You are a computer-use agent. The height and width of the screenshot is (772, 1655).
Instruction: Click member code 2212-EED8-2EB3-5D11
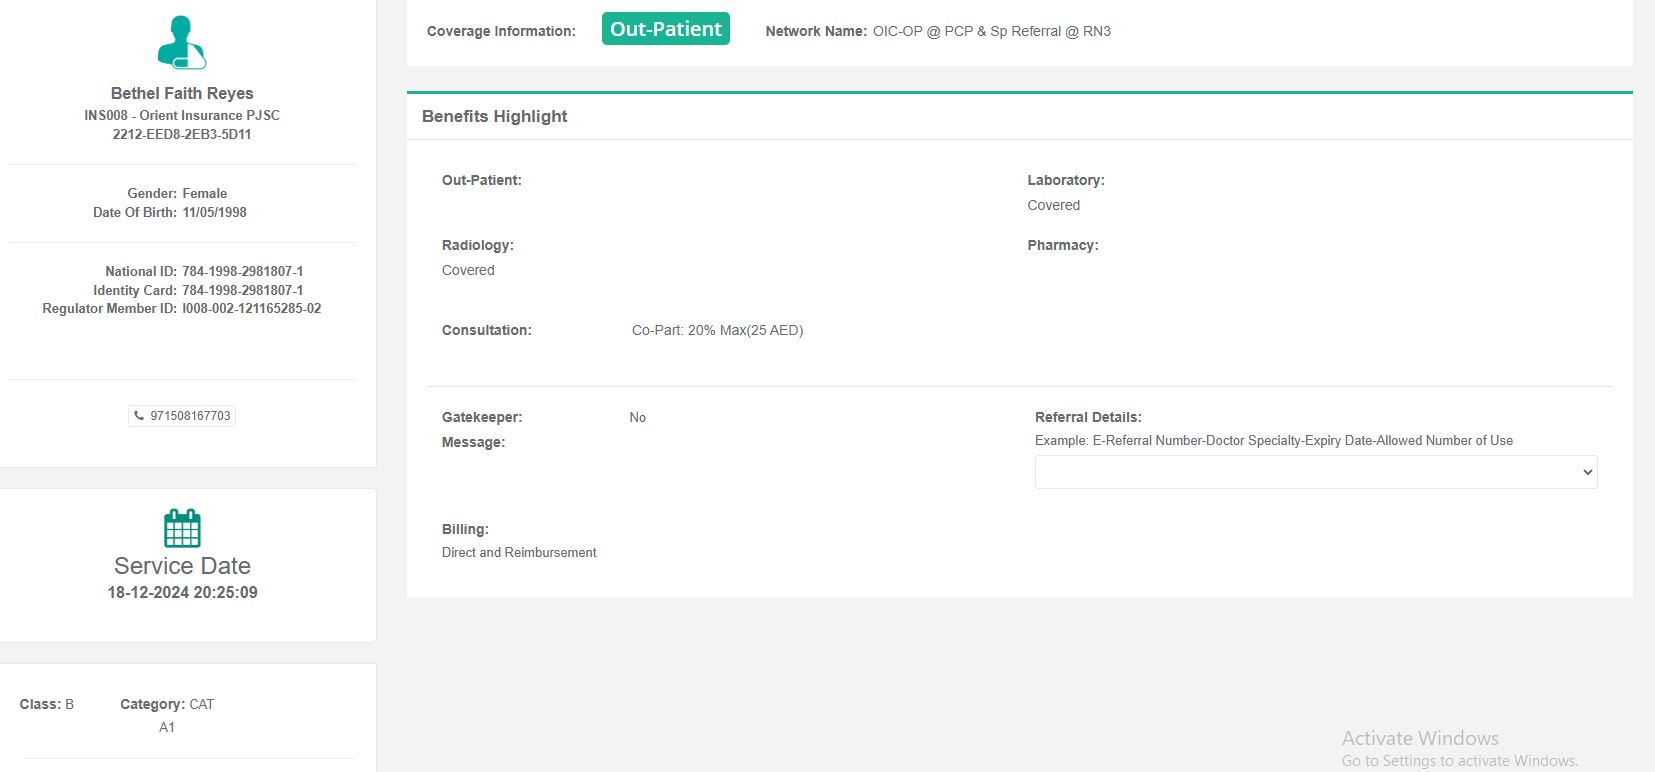click(x=182, y=134)
